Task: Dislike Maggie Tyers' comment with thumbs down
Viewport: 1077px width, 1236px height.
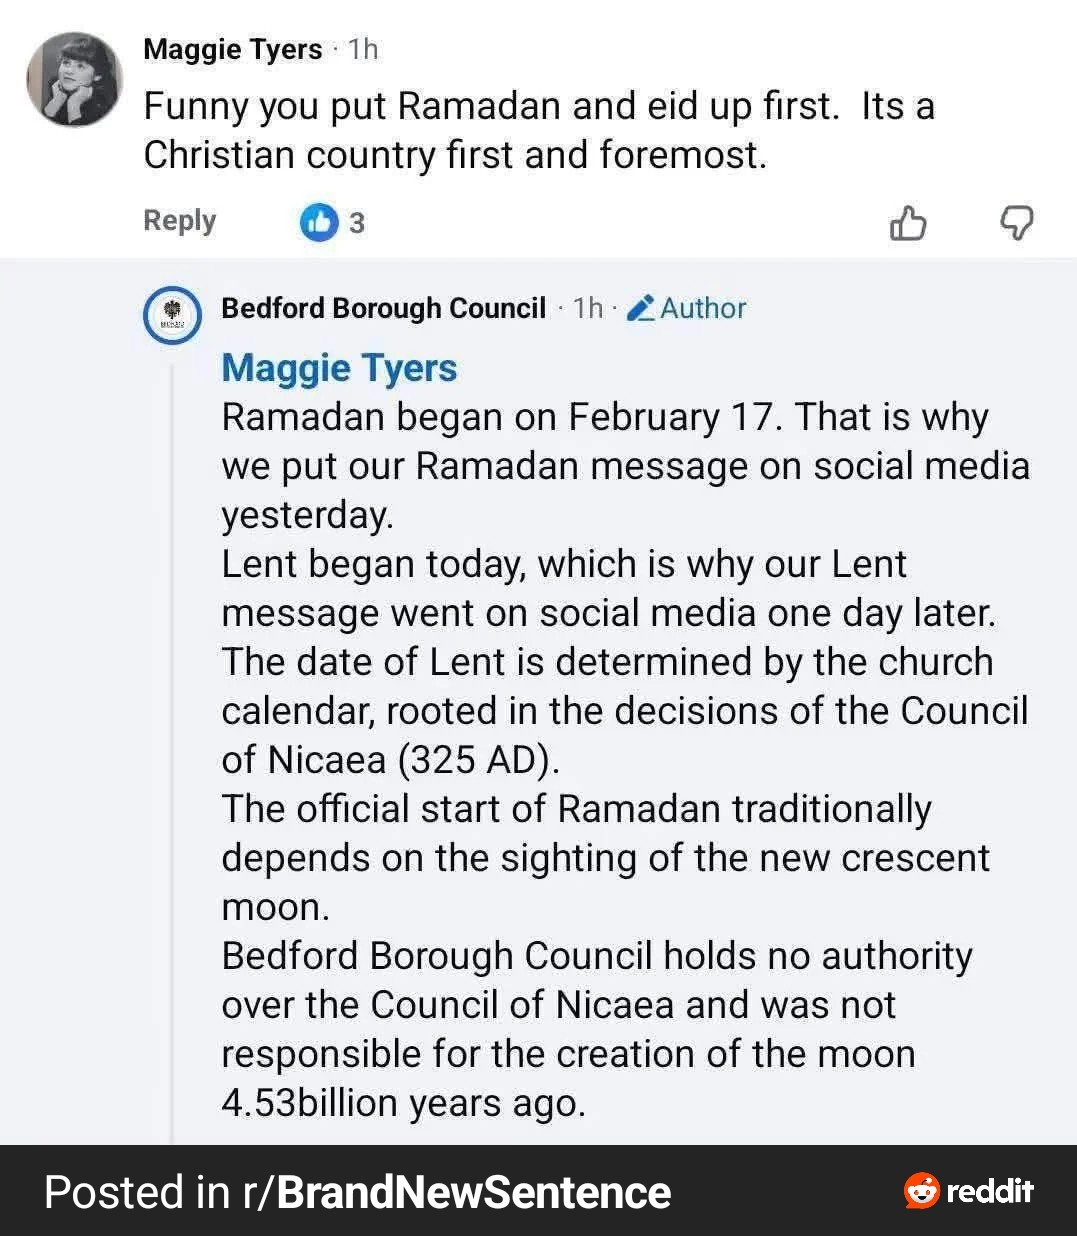Action: [x=1017, y=223]
